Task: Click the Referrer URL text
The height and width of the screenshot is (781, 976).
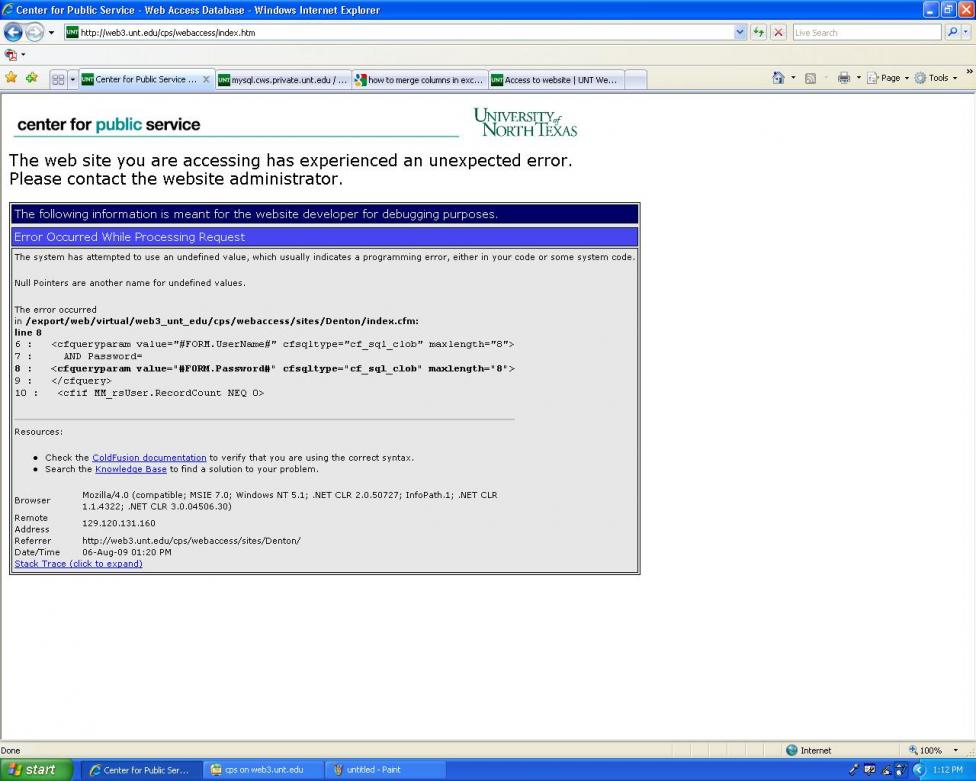Action: [191, 541]
